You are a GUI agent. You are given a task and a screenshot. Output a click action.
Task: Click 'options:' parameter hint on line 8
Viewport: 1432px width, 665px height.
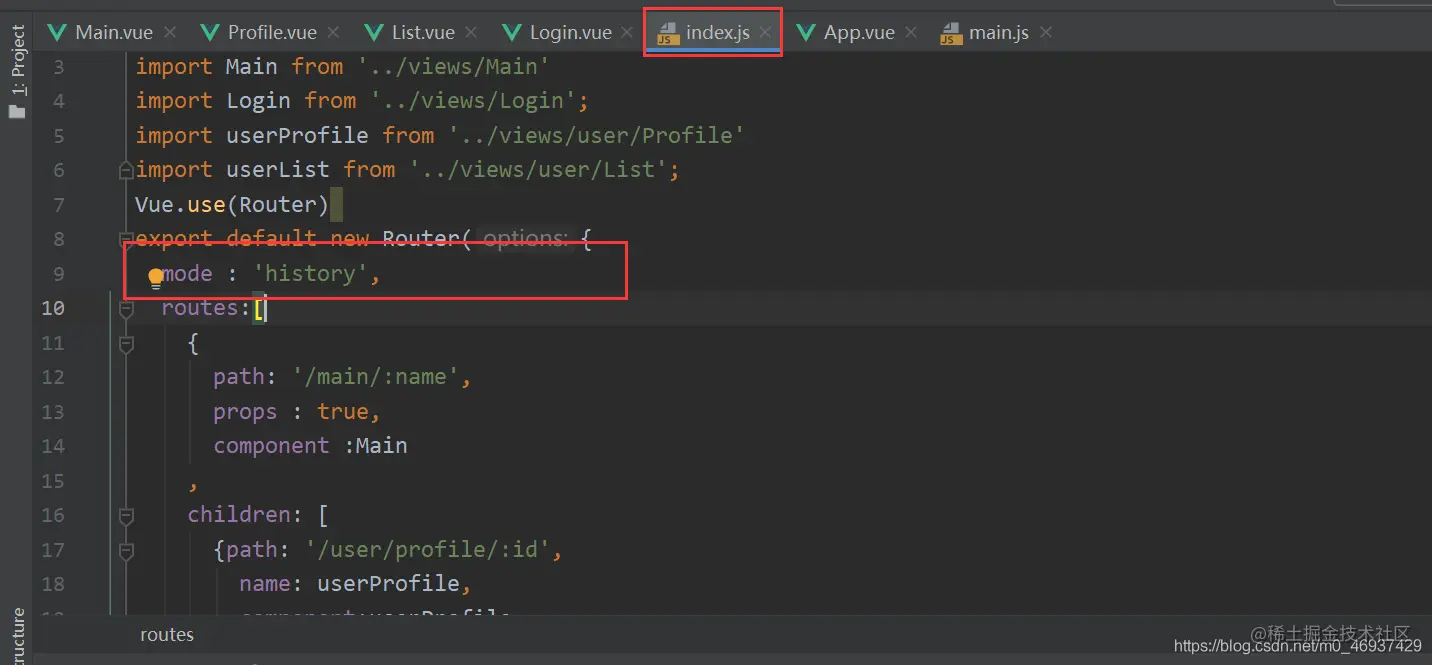[x=526, y=239]
